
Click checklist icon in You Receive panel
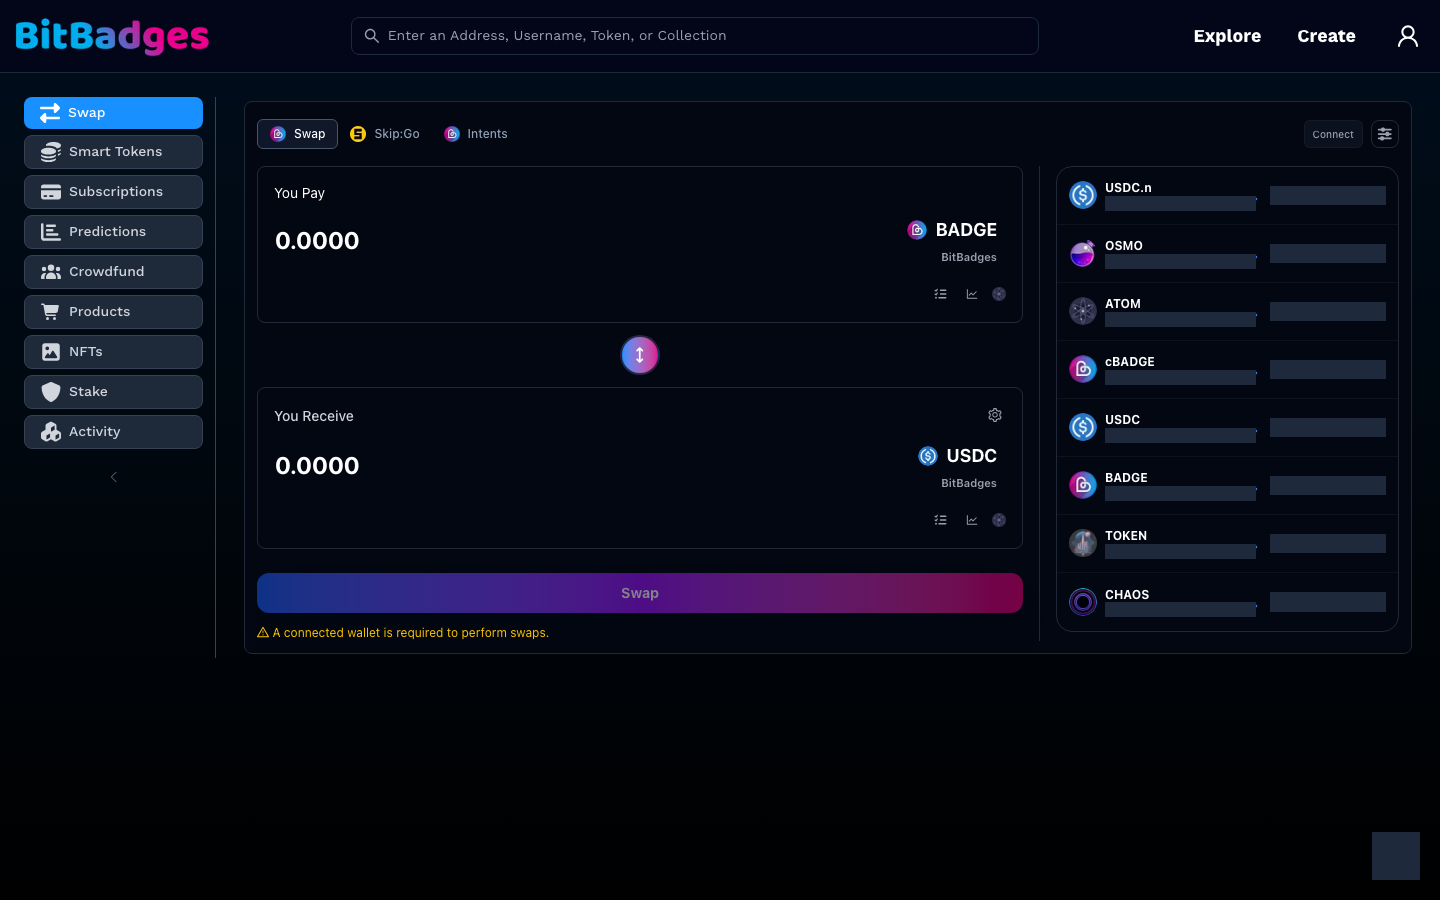click(x=940, y=520)
